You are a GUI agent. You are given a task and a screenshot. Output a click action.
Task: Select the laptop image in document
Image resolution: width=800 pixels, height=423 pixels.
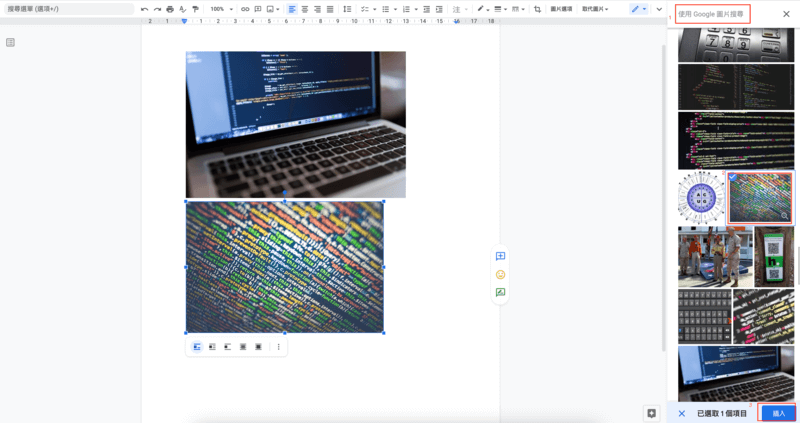coord(295,124)
